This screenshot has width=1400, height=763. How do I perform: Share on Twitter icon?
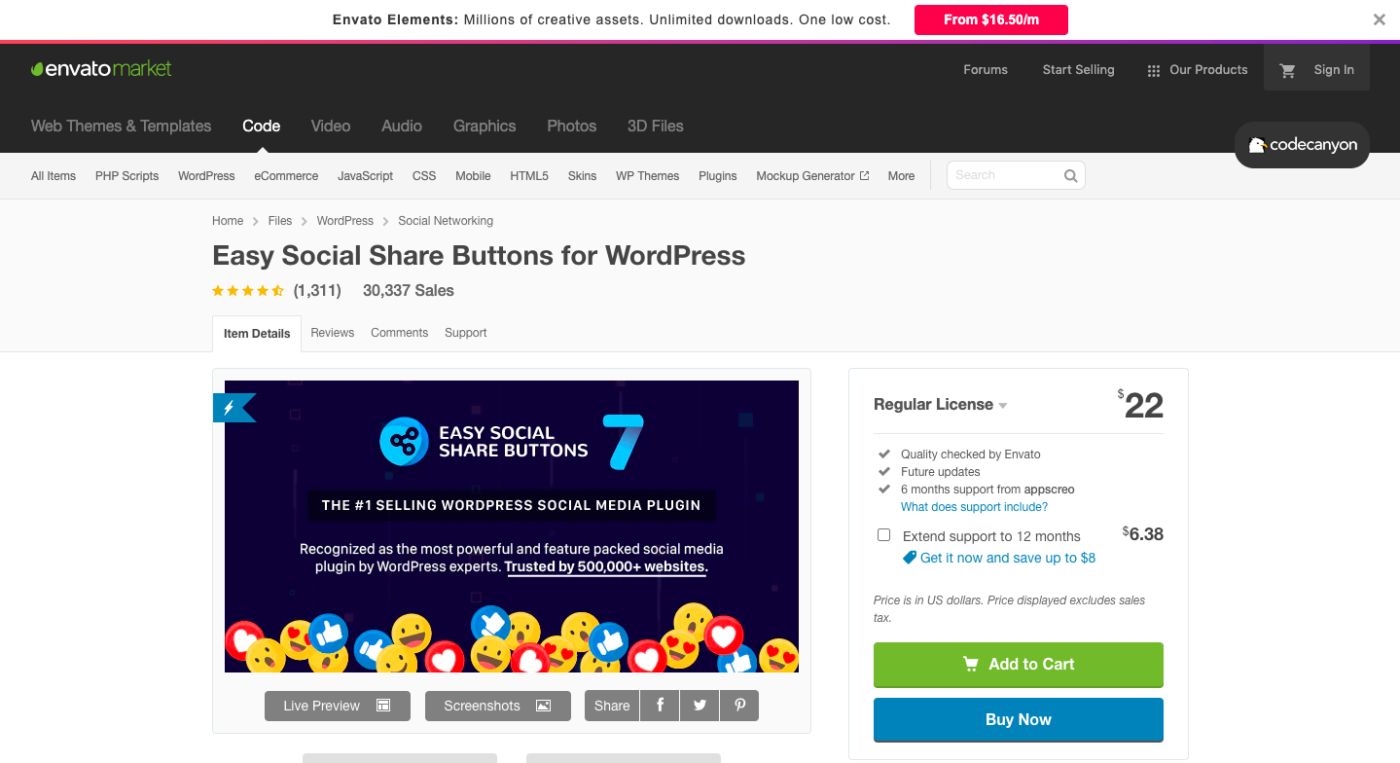coord(700,705)
